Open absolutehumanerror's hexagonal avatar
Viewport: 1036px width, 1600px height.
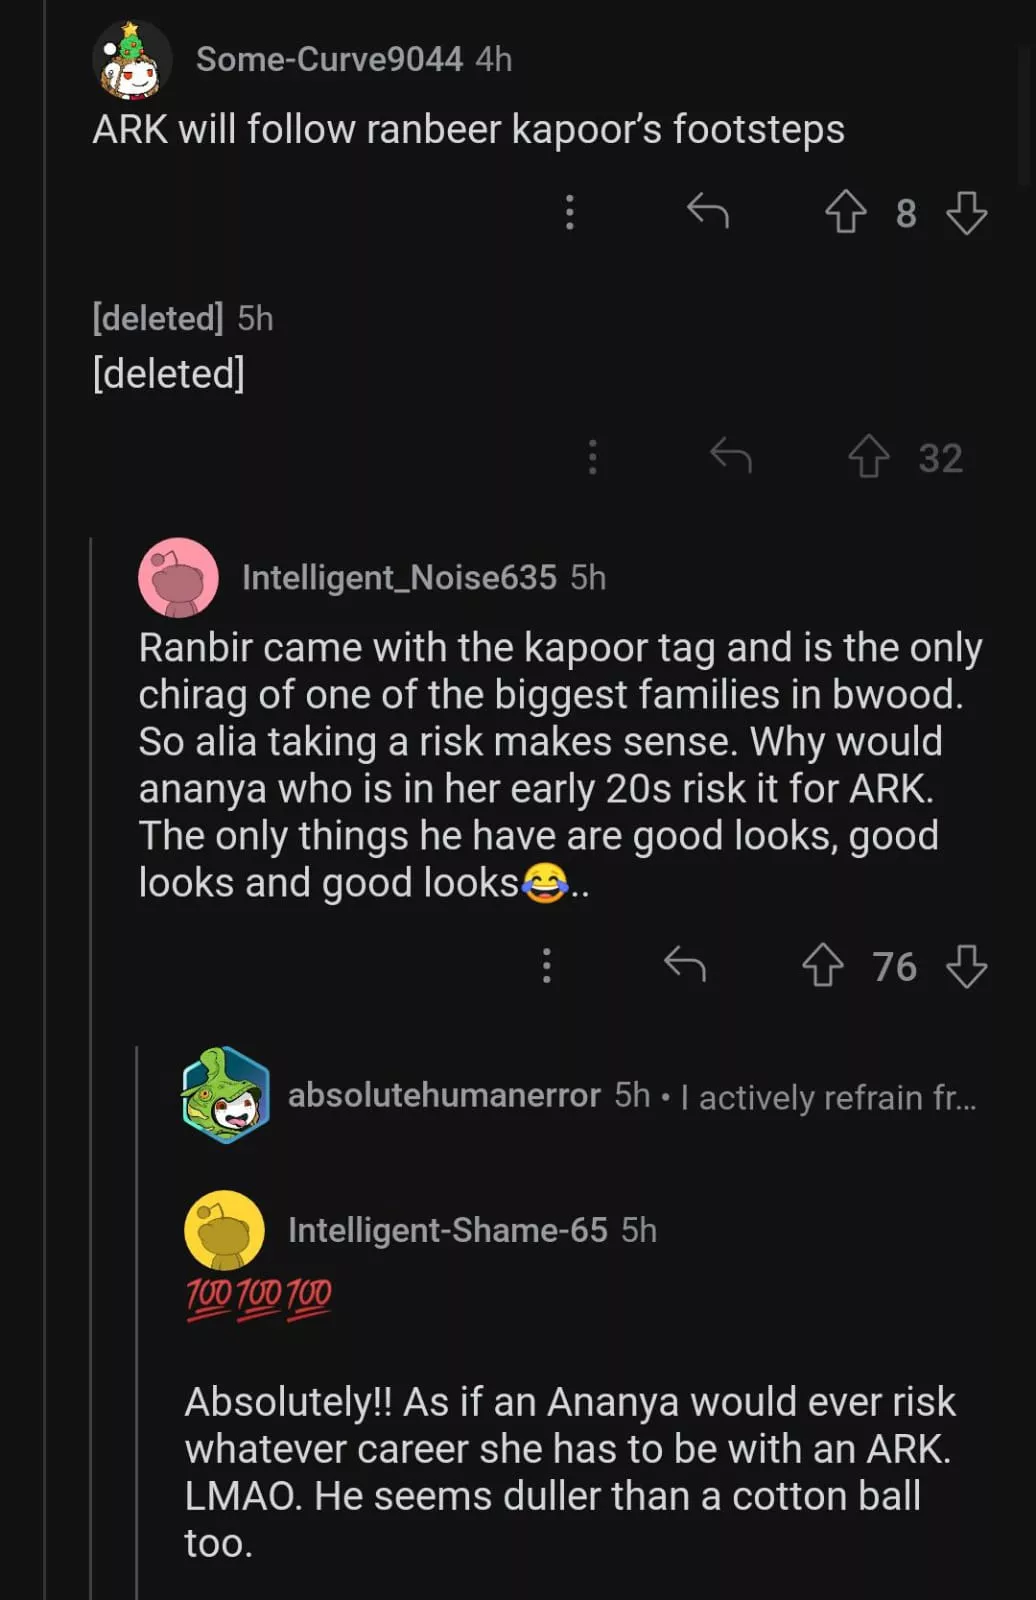pyautogui.click(x=225, y=1095)
